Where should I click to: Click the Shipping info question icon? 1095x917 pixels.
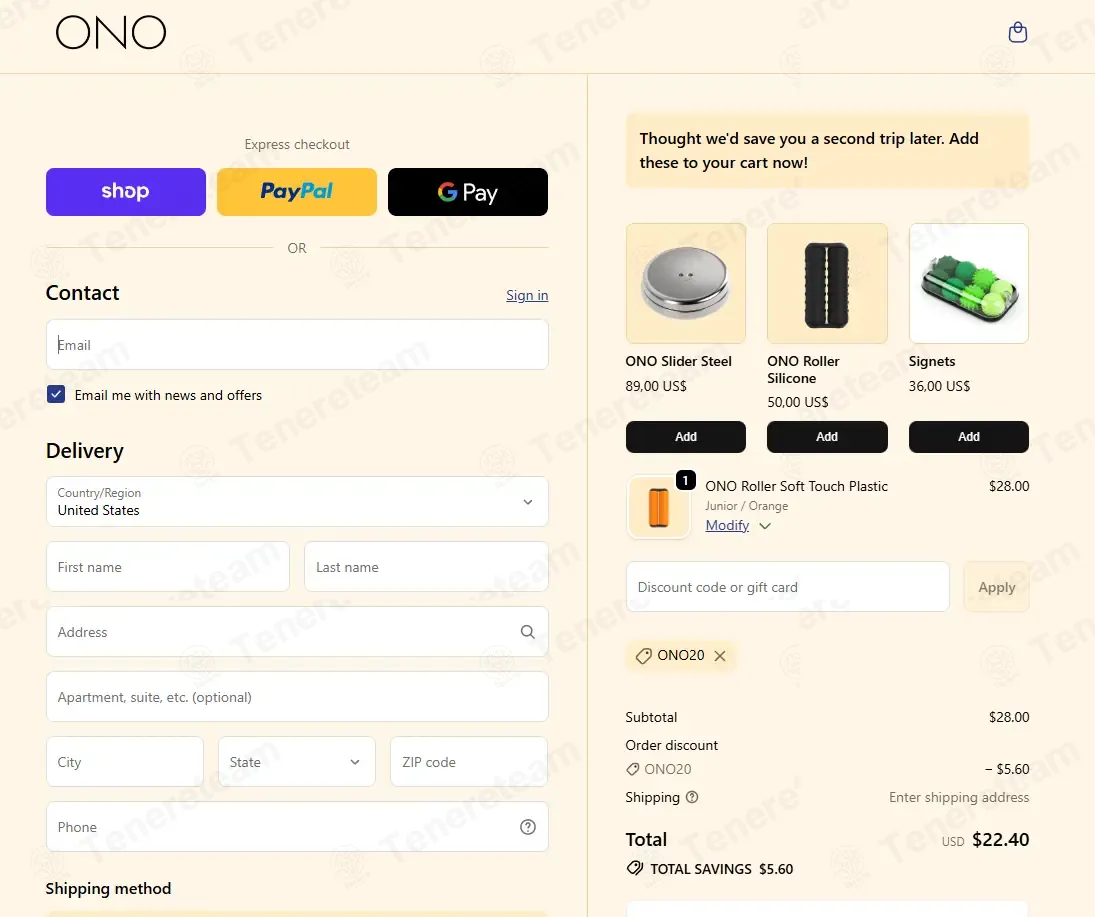tap(692, 797)
